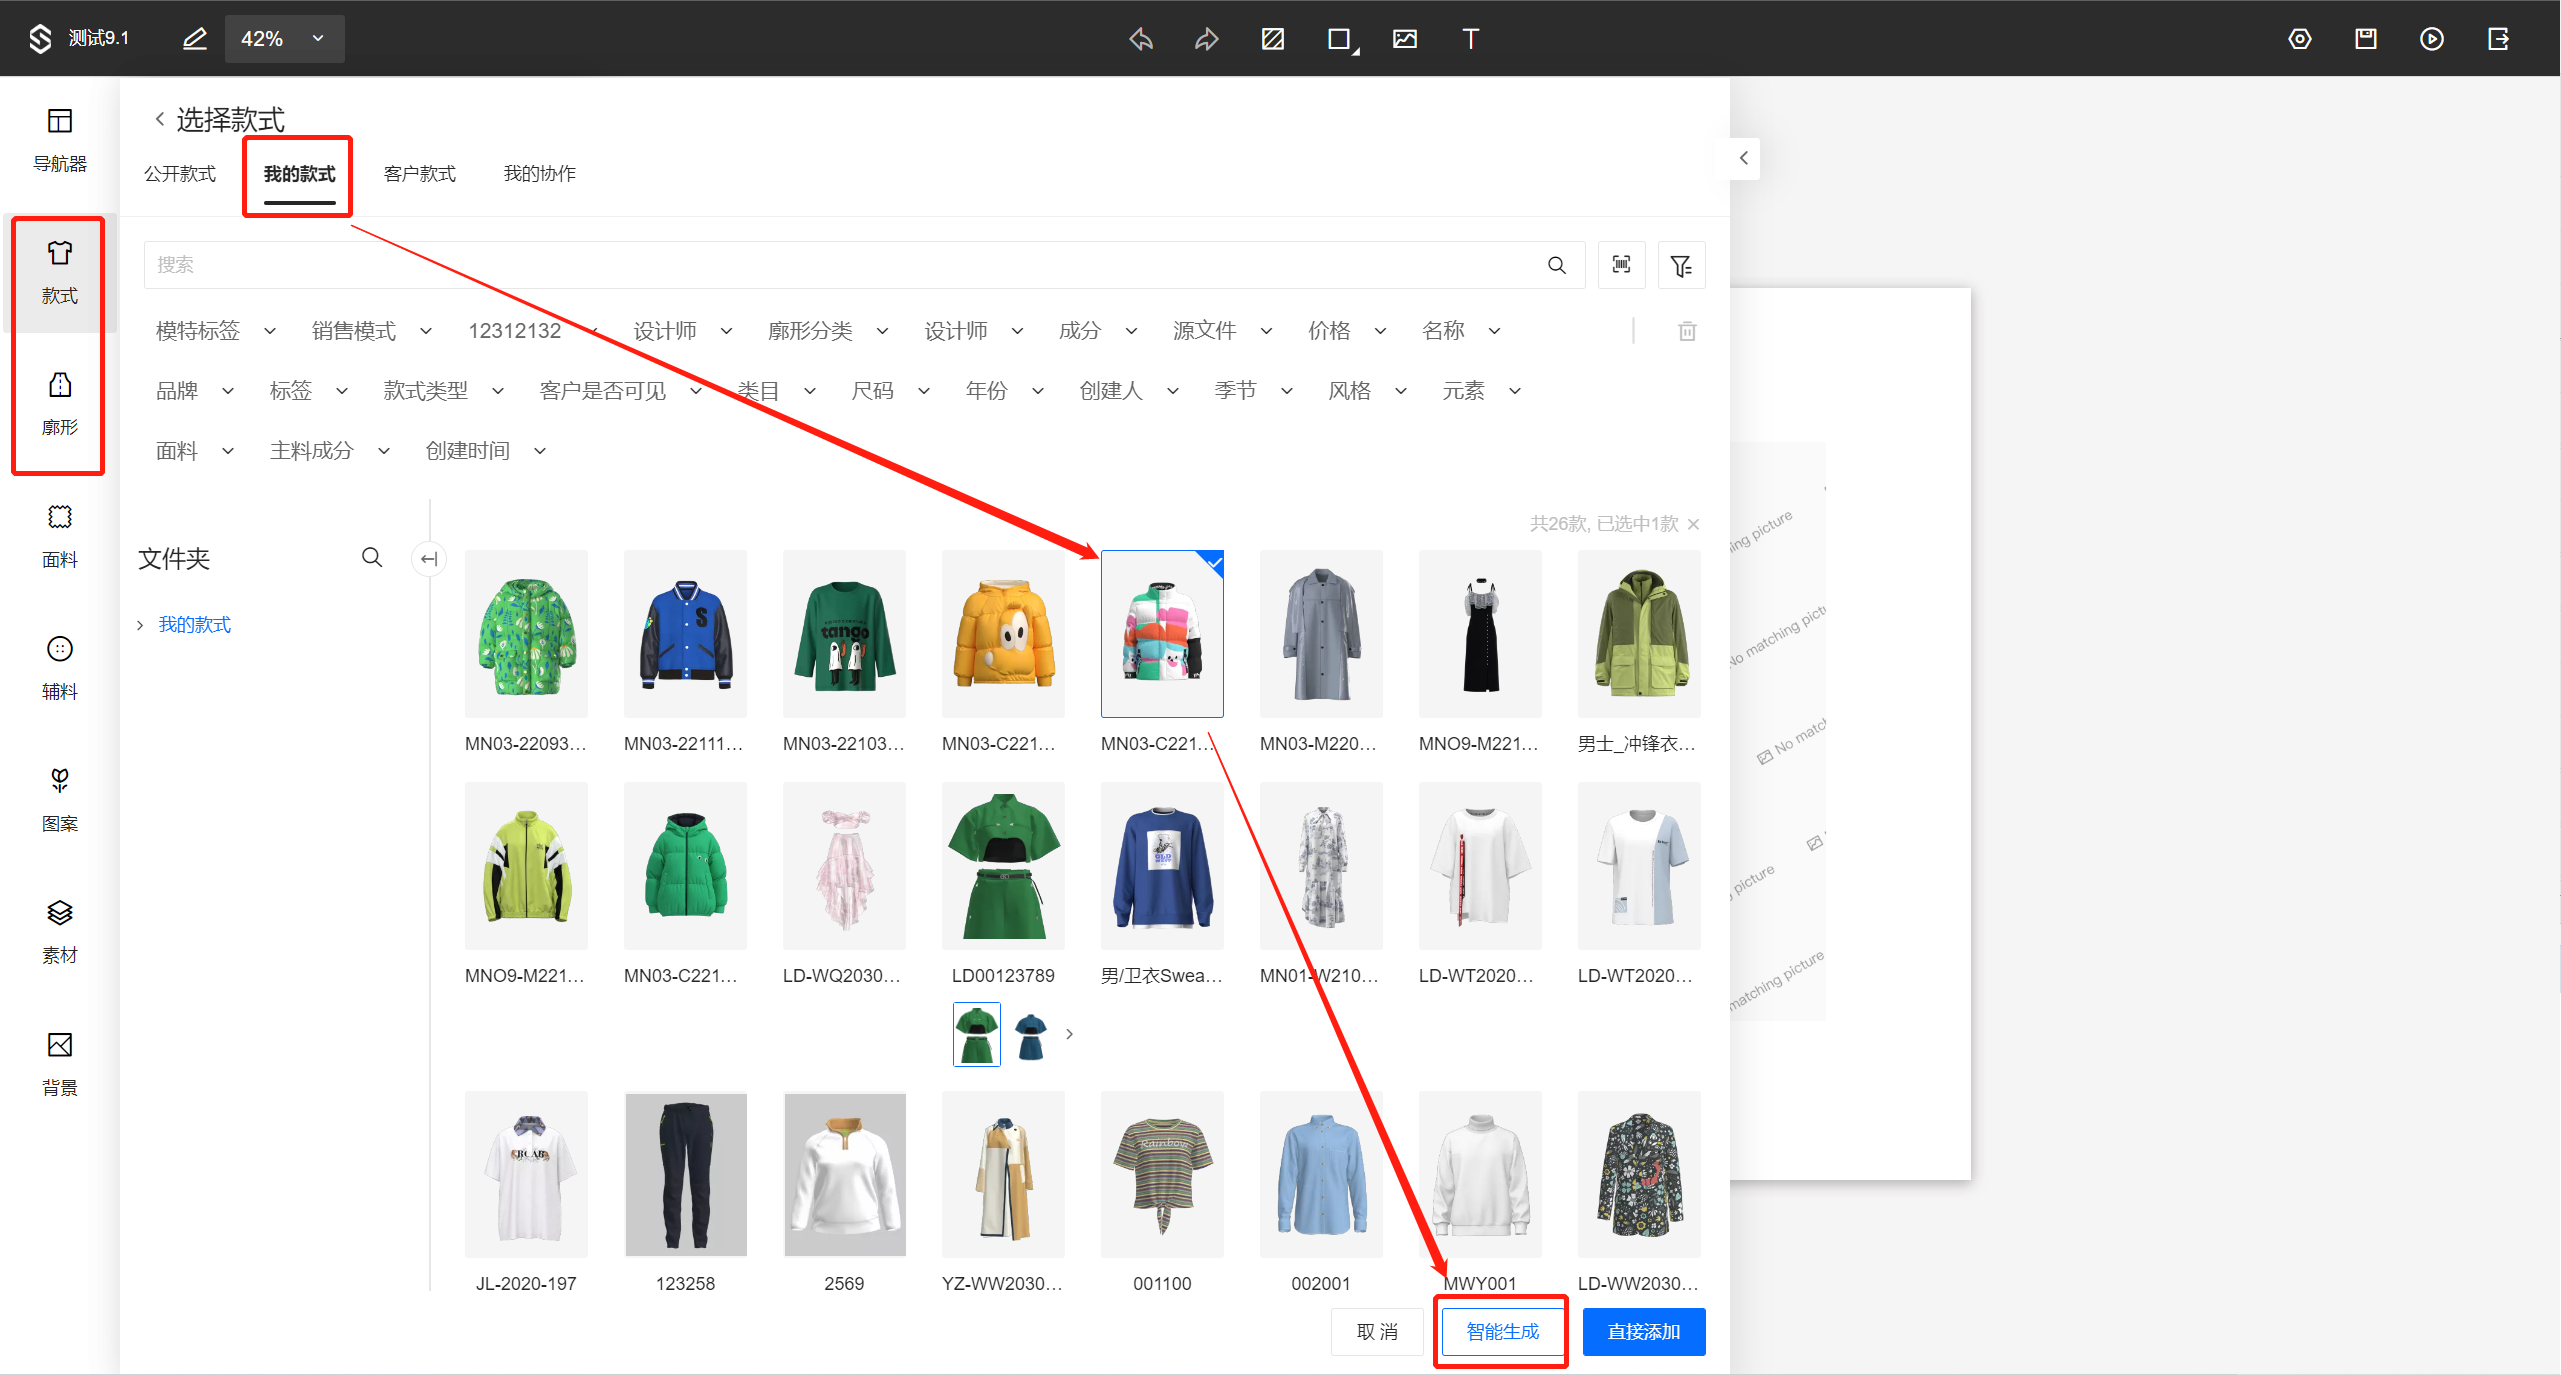
Task: Select the green floral puffer MN03-22093
Action: (526, 634)
